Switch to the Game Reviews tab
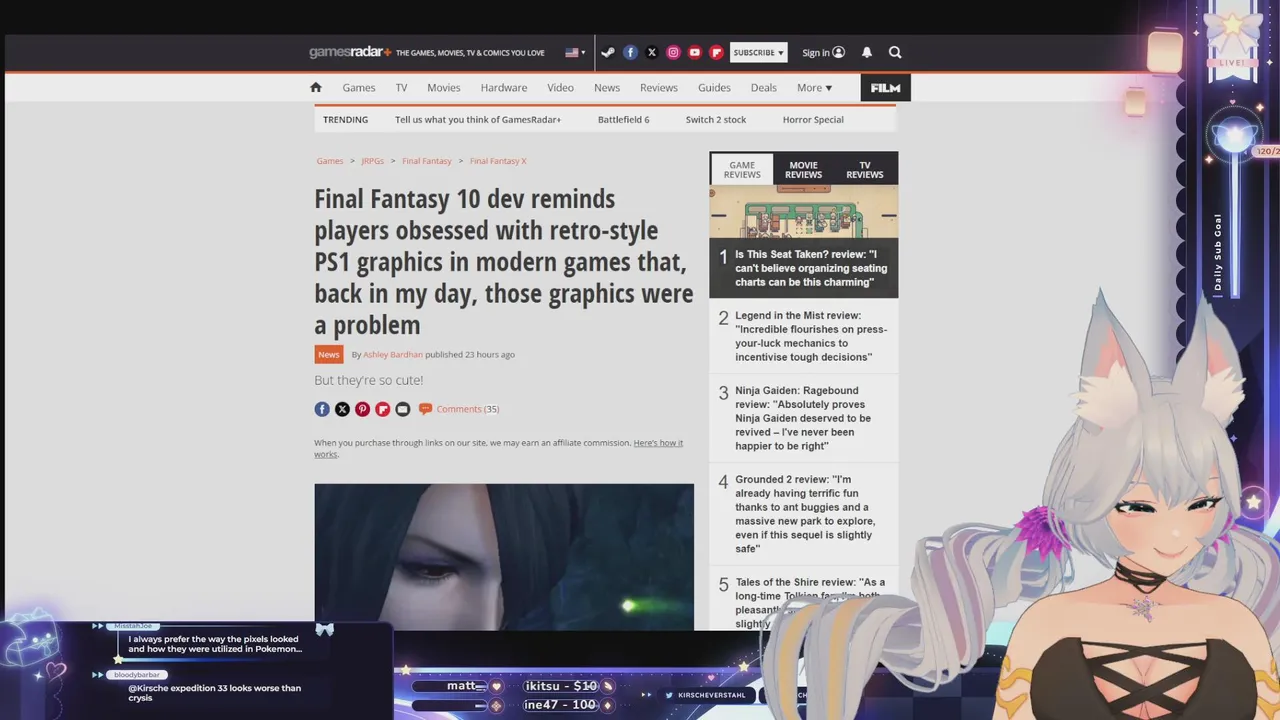 point(742,170)
